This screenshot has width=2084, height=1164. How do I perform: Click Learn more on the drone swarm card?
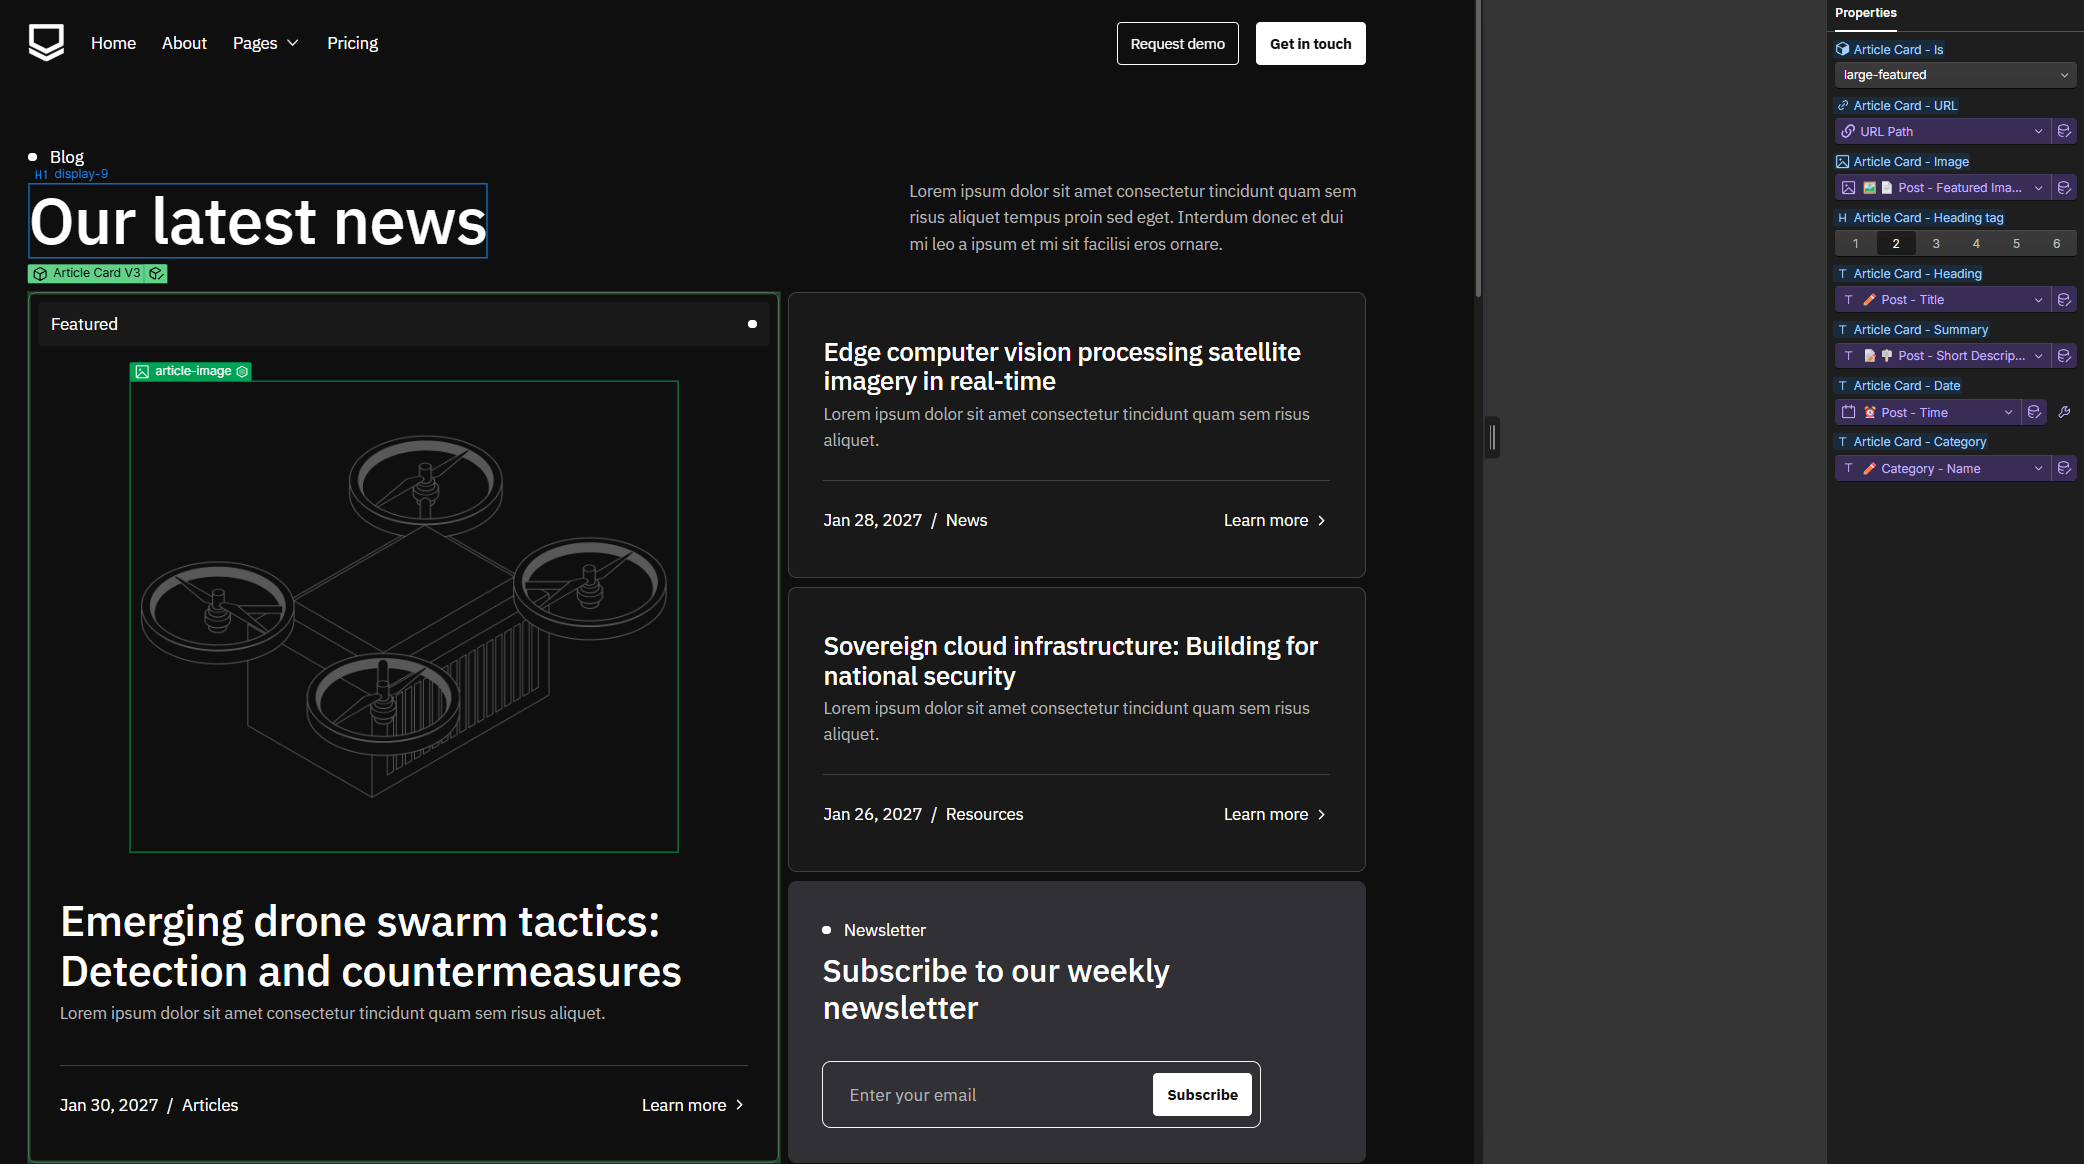coord(693,1105)
